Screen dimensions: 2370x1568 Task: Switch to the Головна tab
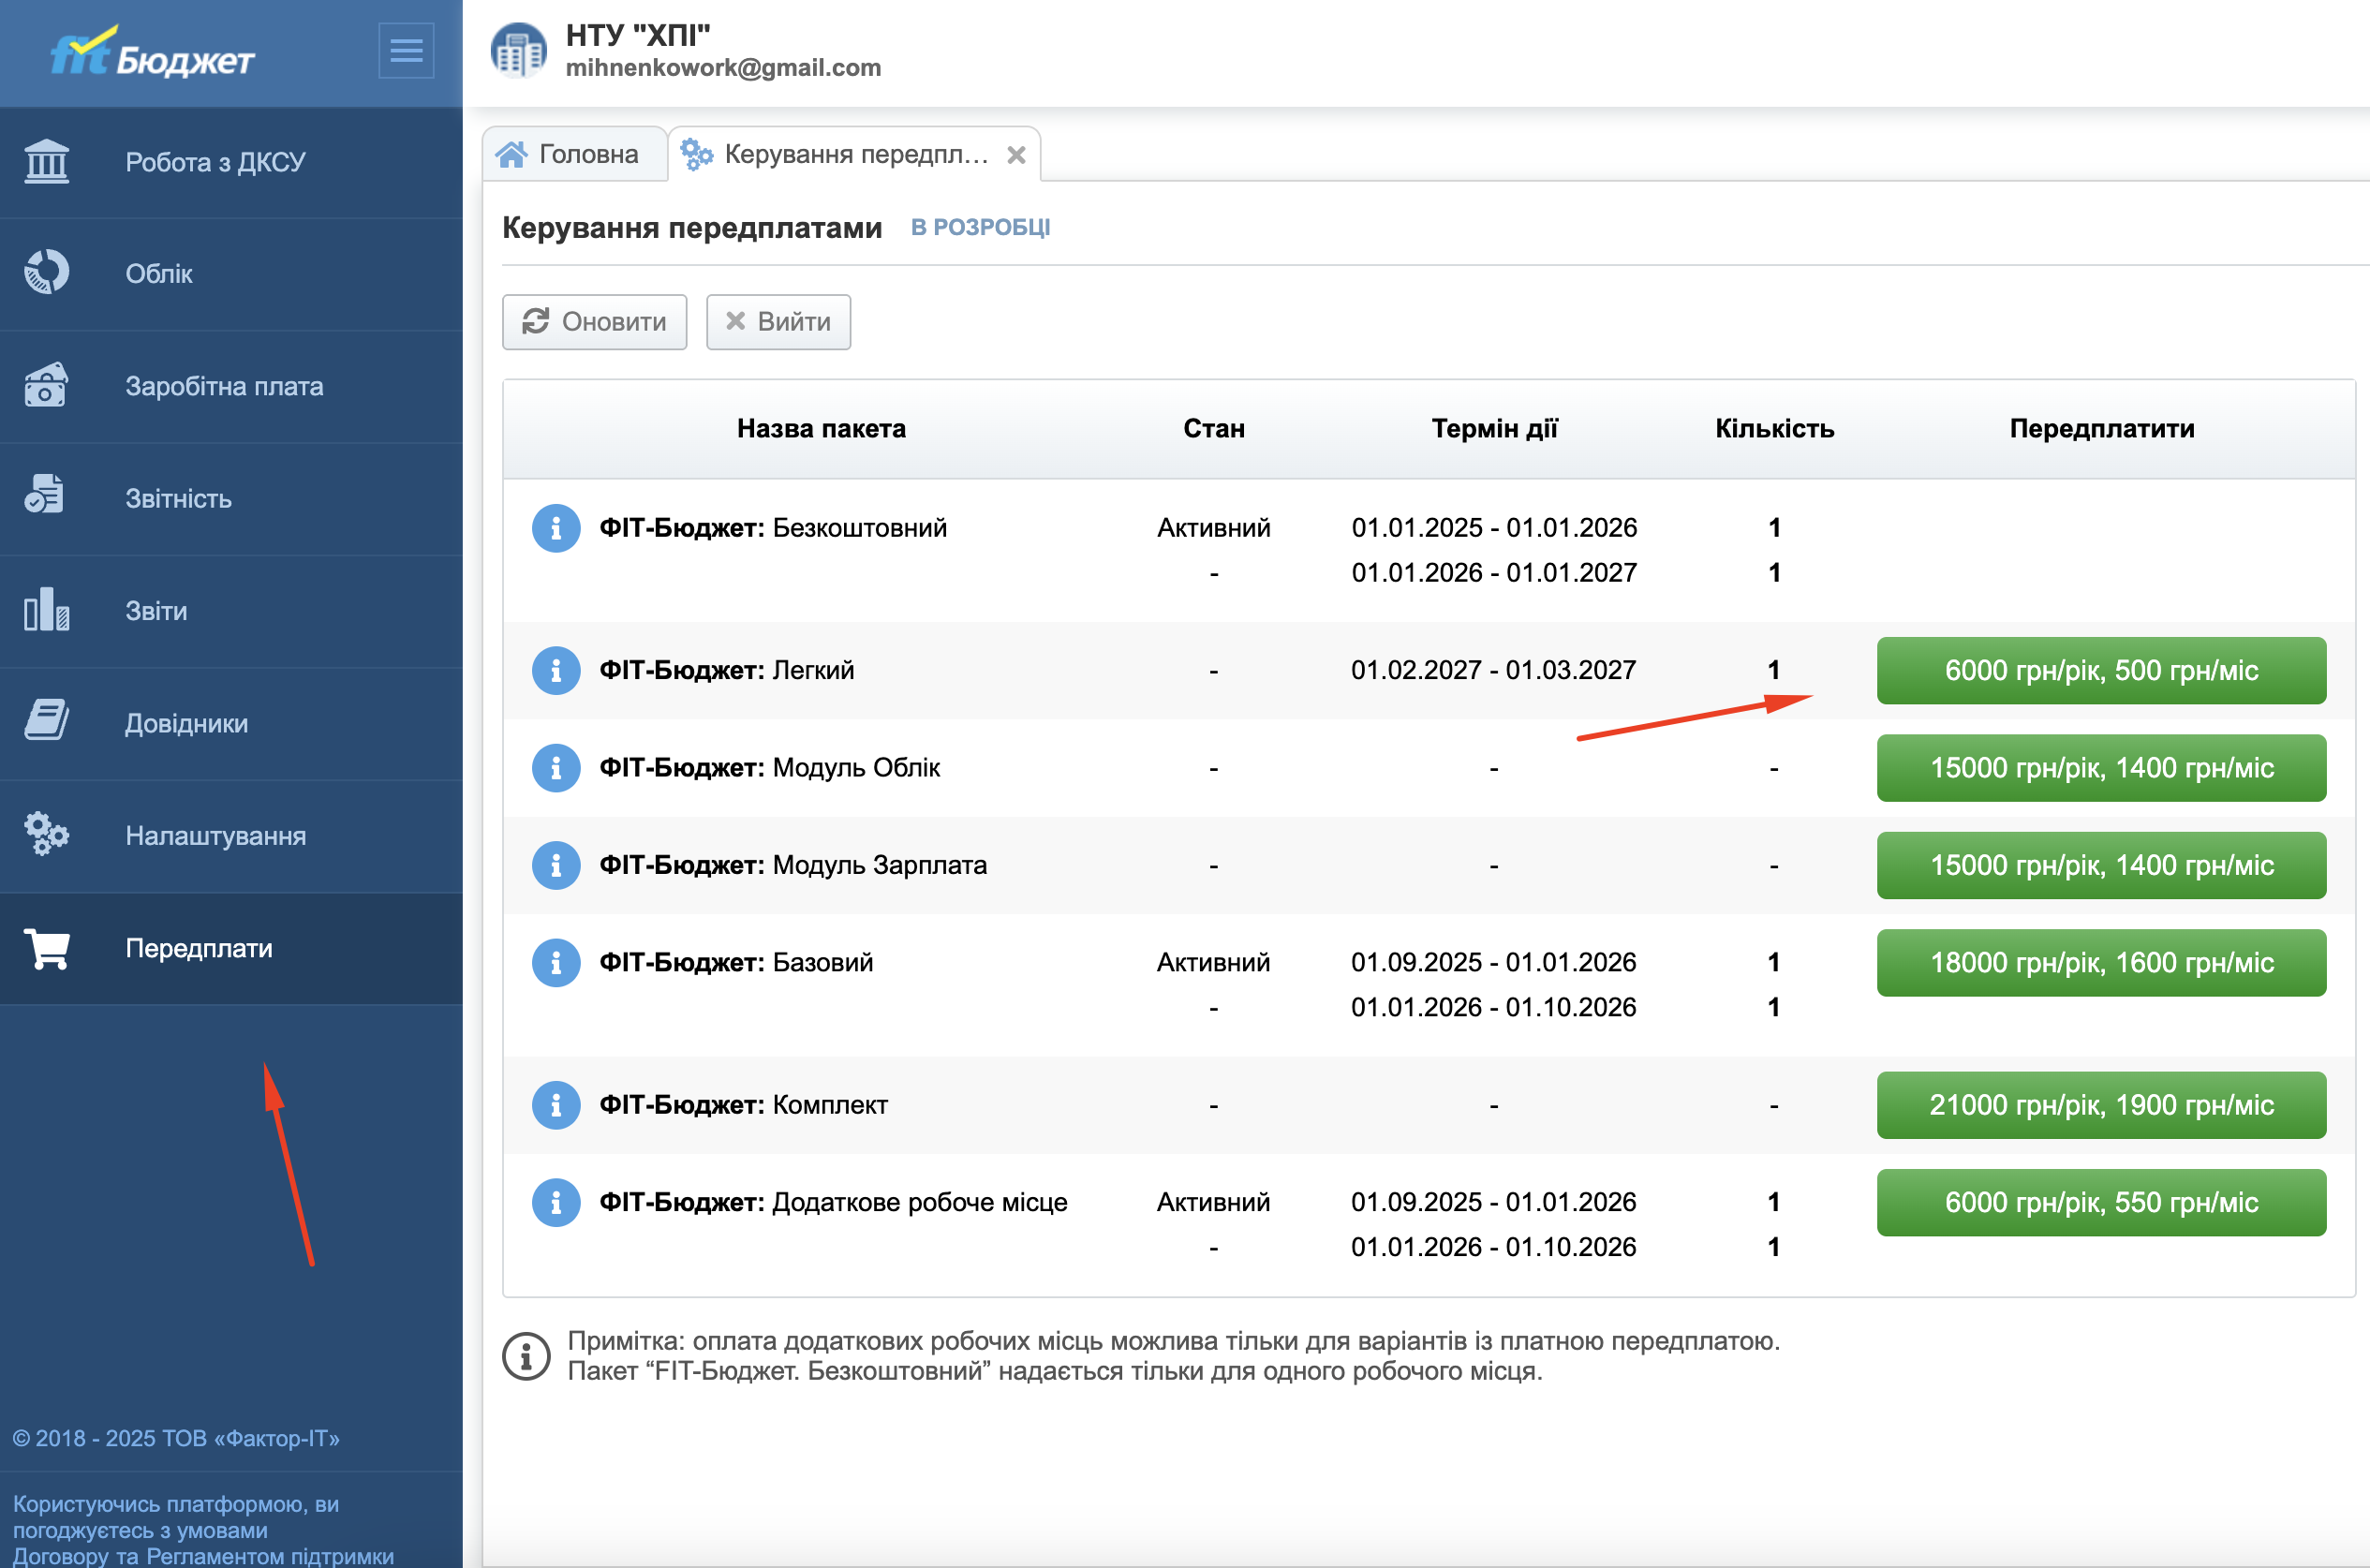pos(570,154)
